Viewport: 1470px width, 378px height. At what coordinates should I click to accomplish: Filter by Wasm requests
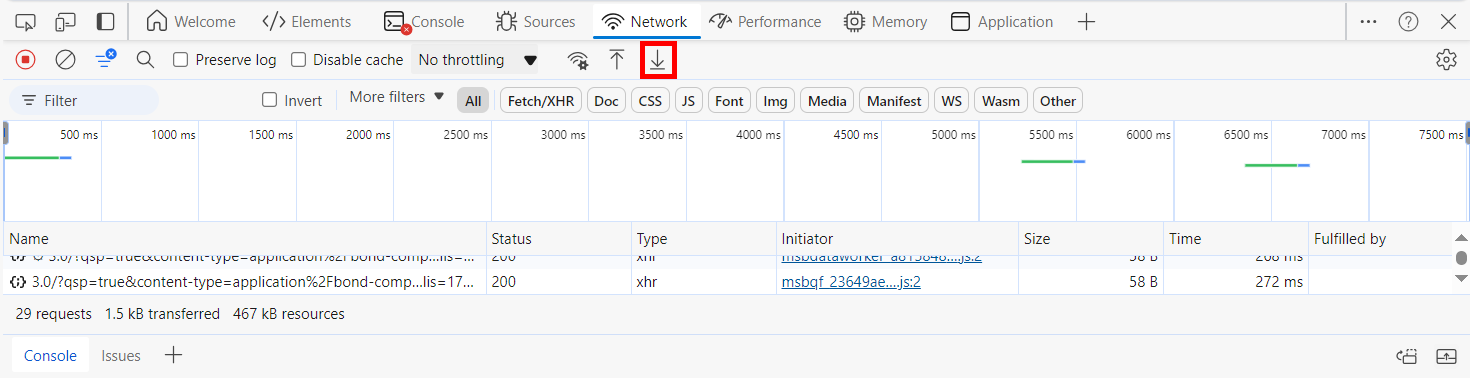(1001, 100)
